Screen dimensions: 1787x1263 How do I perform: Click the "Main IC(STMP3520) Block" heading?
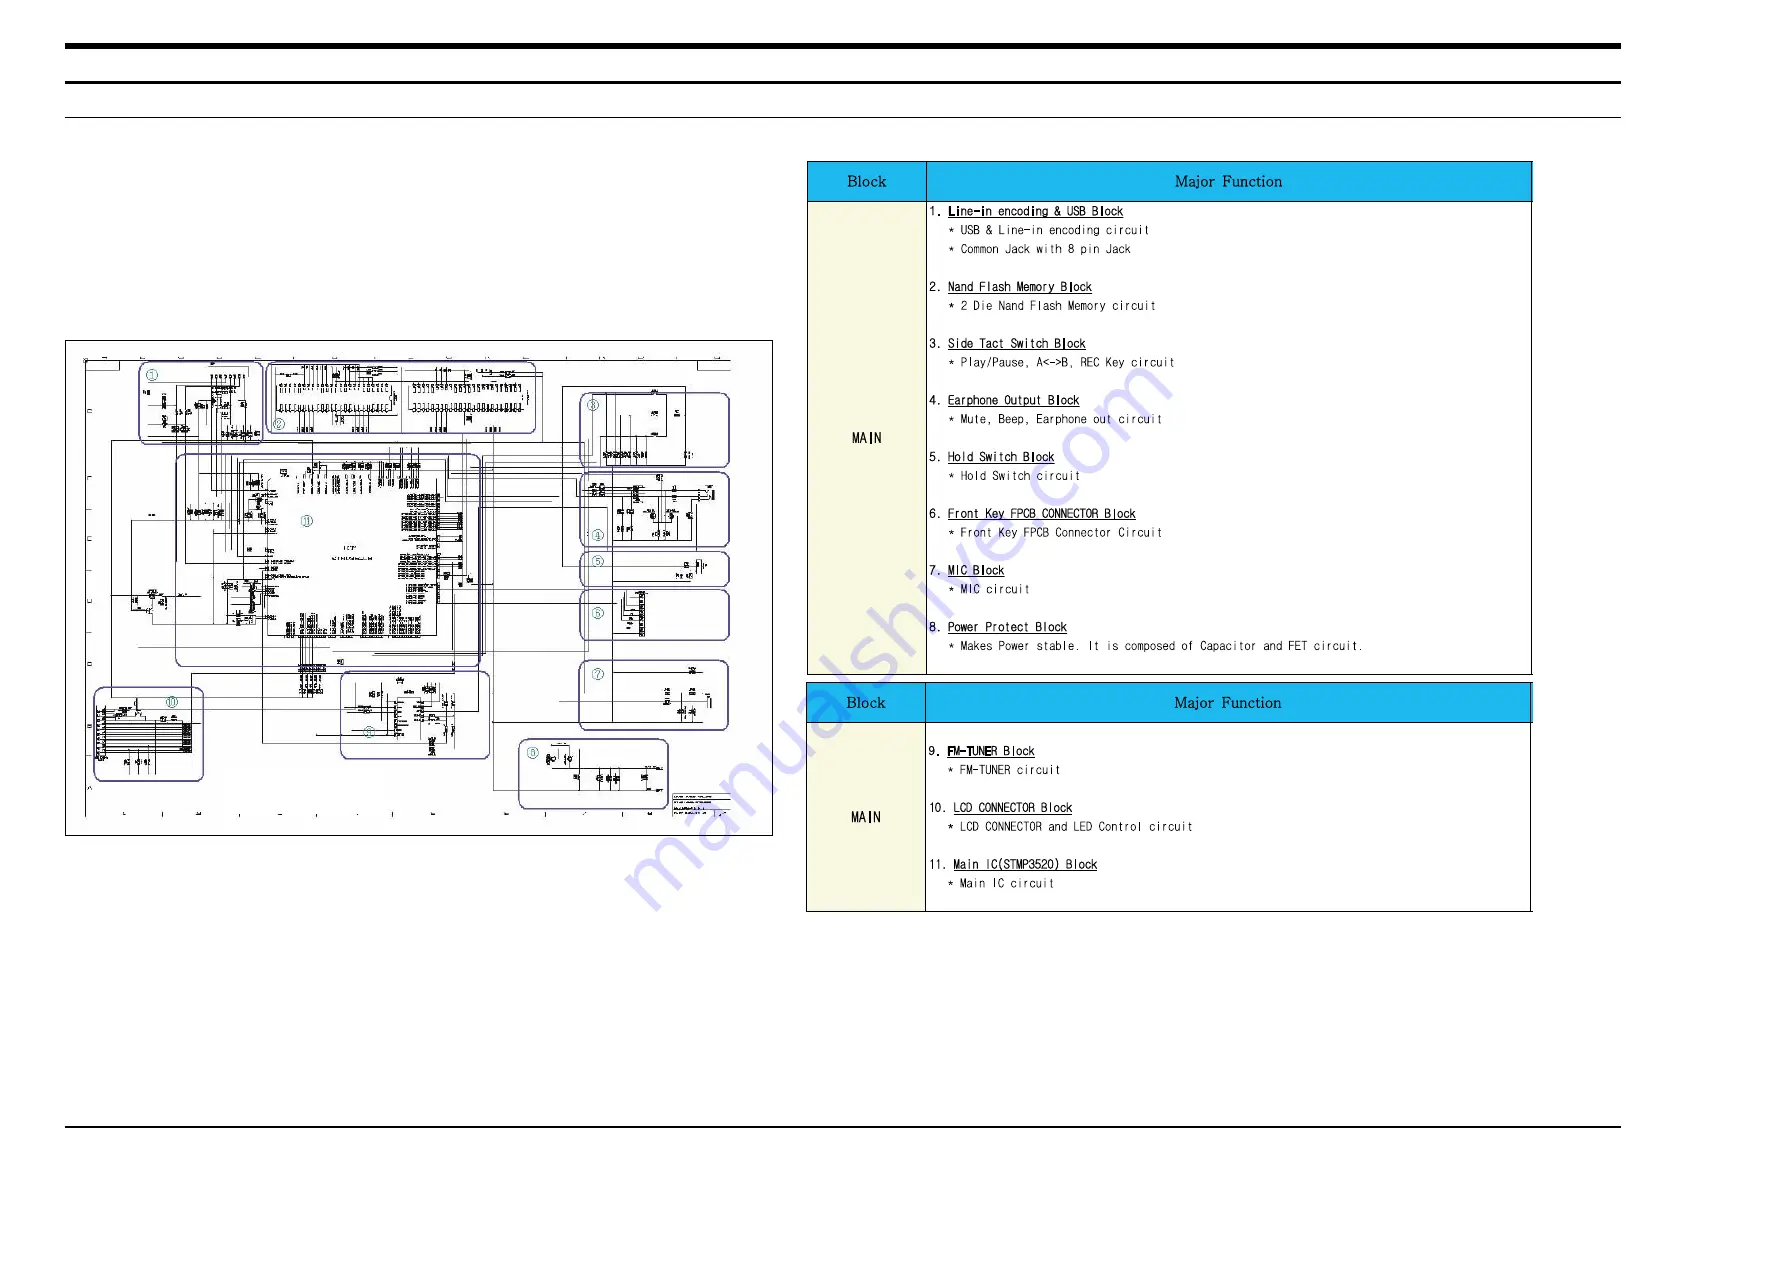click(x=1025, y=865)
